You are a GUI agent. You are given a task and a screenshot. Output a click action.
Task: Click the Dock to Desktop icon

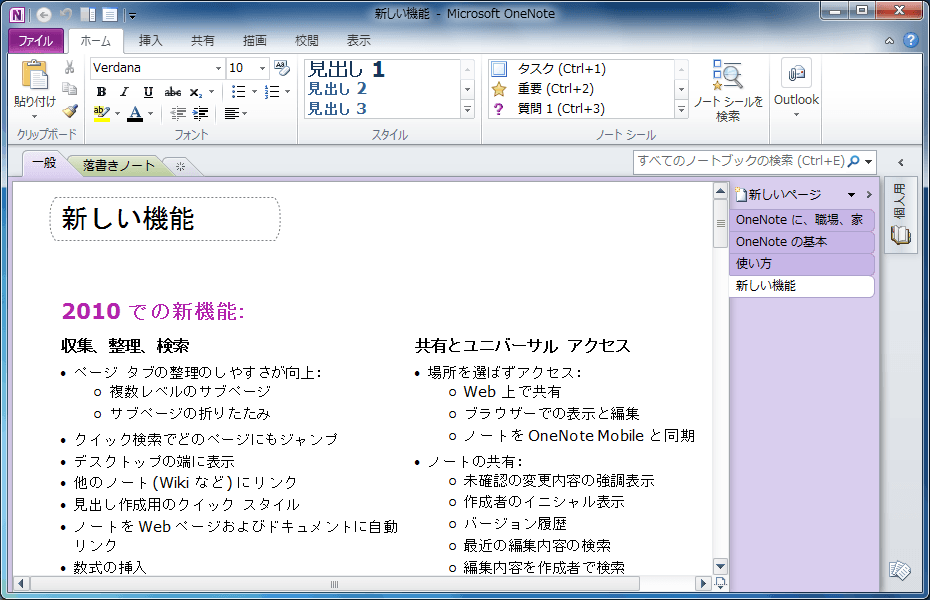[x=88, y=14]
